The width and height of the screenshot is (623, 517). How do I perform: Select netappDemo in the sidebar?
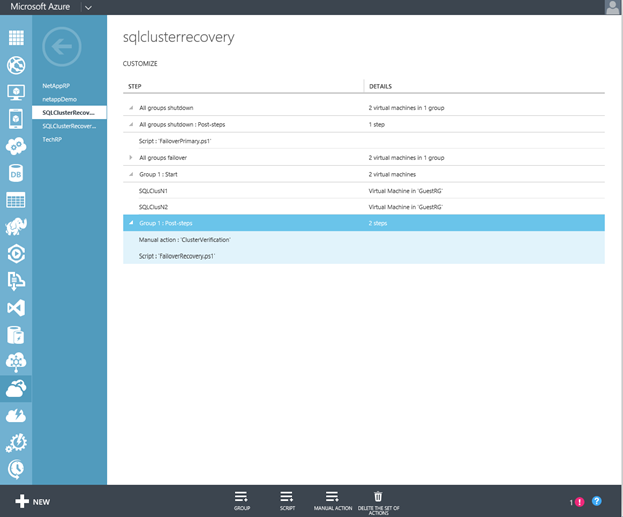(60, 99)
